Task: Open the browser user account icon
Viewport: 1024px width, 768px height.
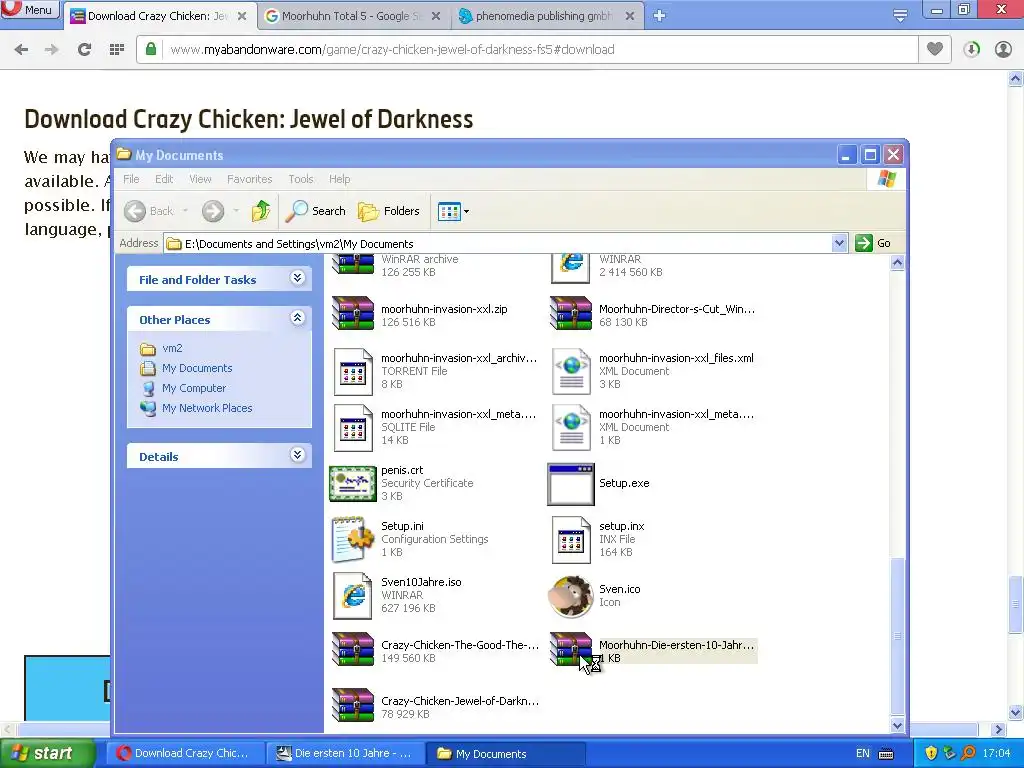Action: point(1003,49)
